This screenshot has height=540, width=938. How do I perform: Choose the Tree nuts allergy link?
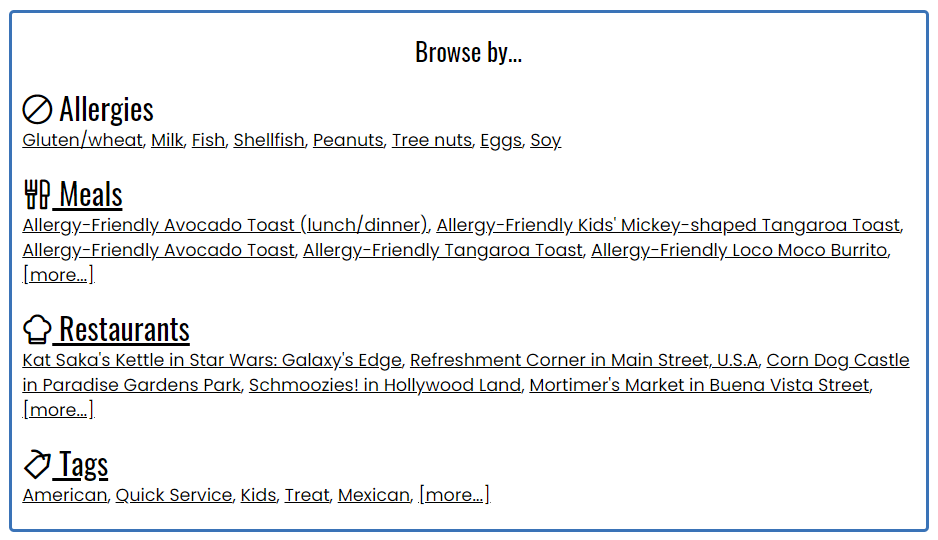pos(432,140)
